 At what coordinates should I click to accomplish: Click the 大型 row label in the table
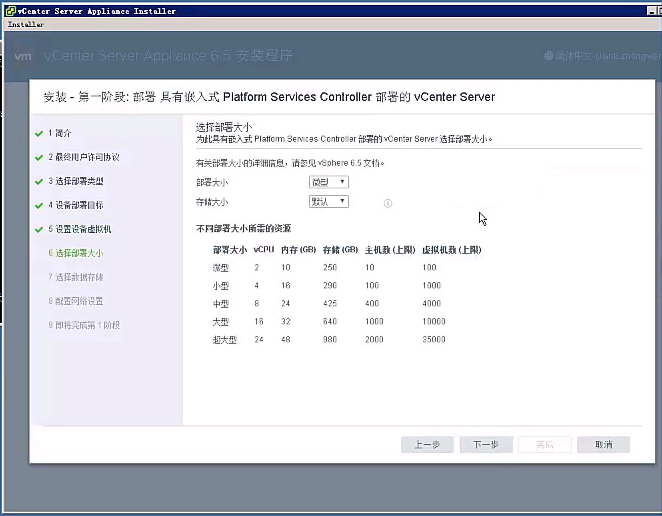(x=221, y=322)
